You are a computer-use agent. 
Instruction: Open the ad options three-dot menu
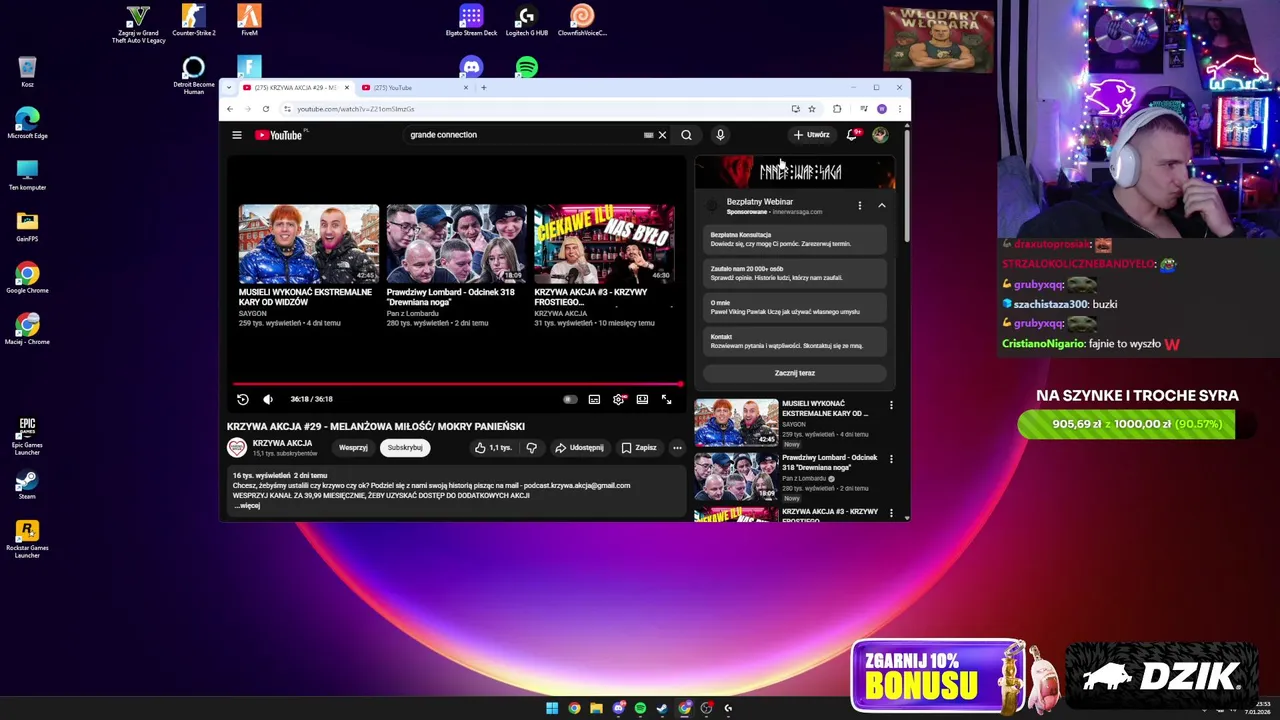click(x=860, y=206)
